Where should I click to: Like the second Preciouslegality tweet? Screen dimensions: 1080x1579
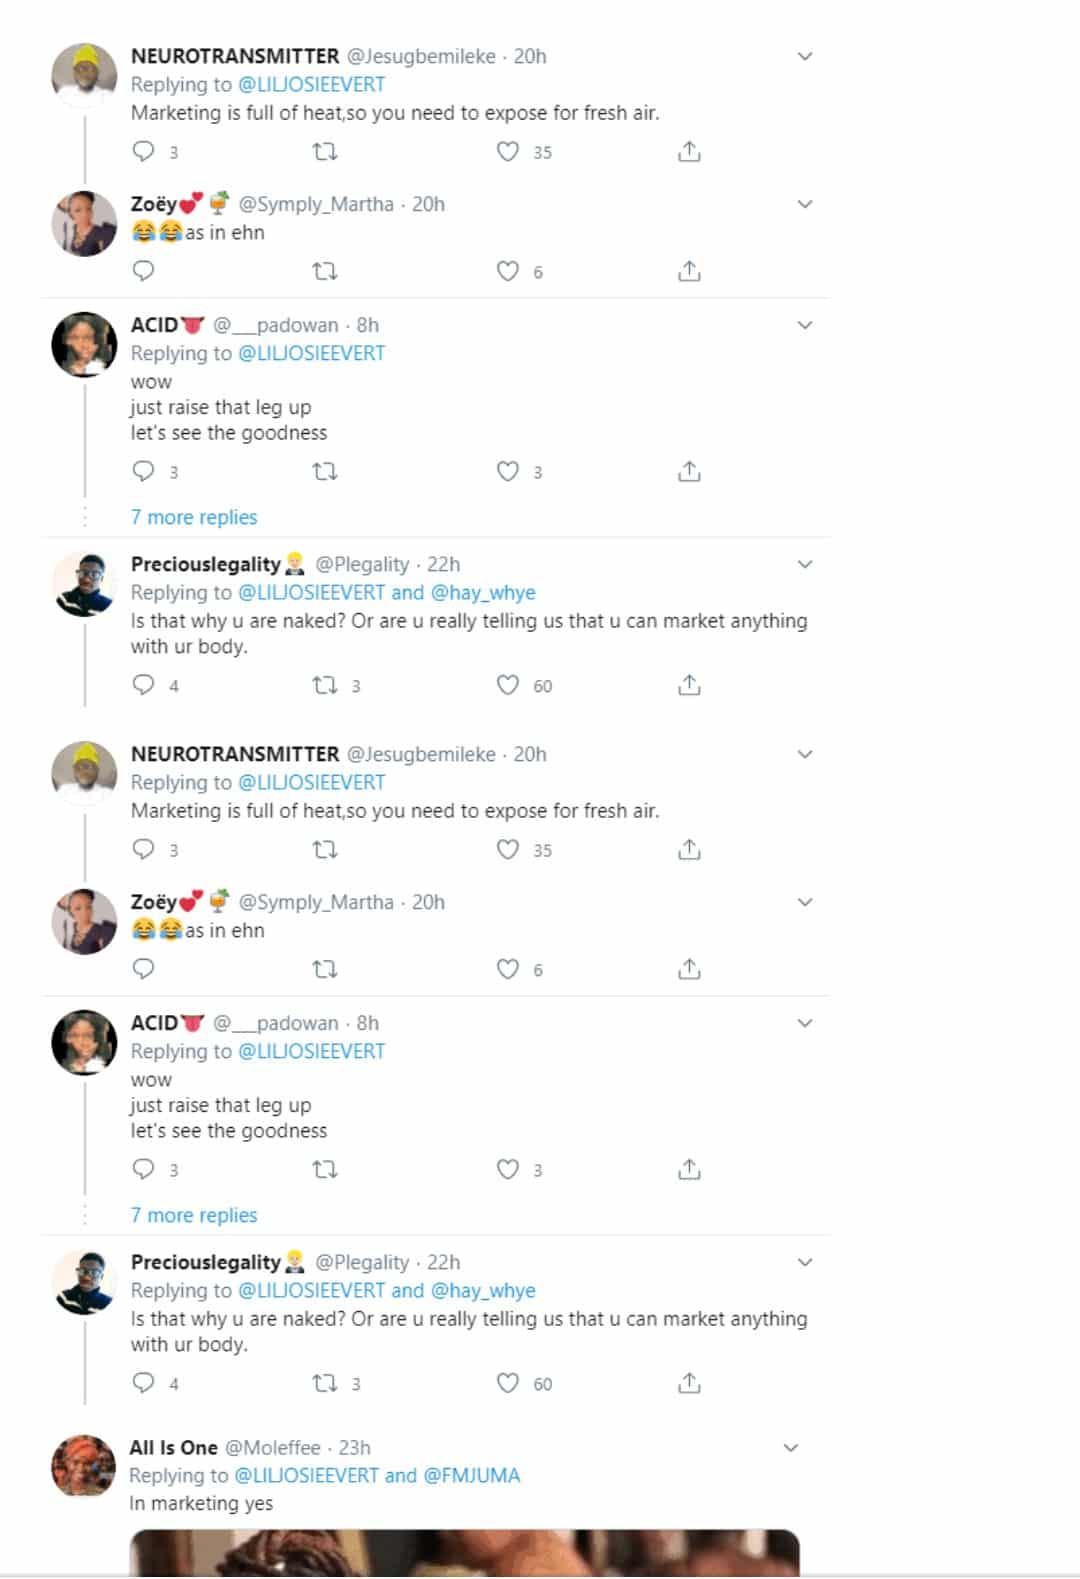point(508,1384)
